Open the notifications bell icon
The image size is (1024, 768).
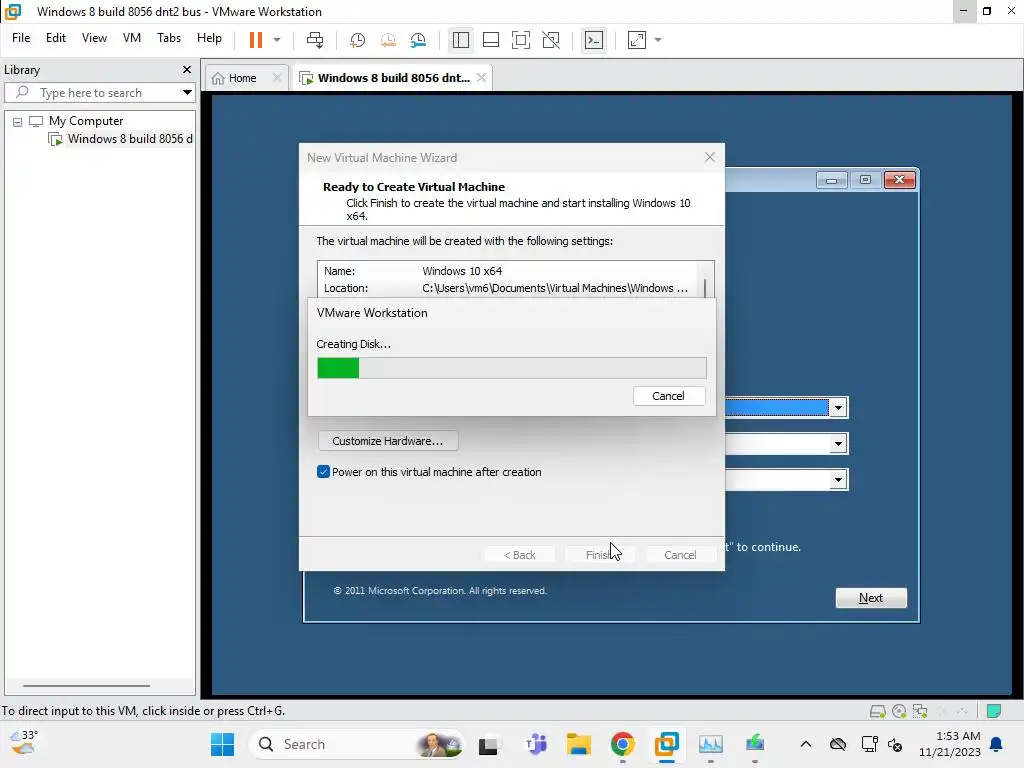(997, 744)
